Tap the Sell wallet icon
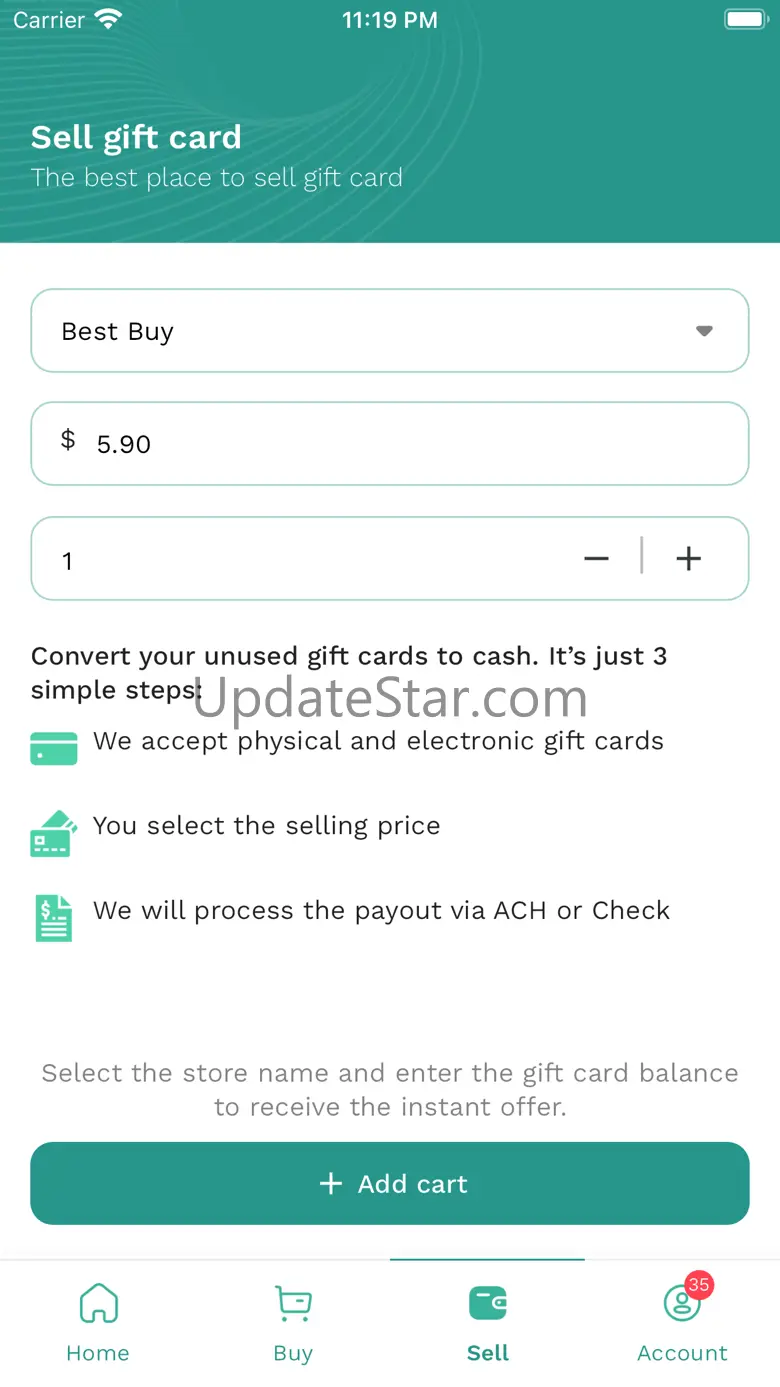Viewport: 780px width, 1387px height. (488, 1303)
